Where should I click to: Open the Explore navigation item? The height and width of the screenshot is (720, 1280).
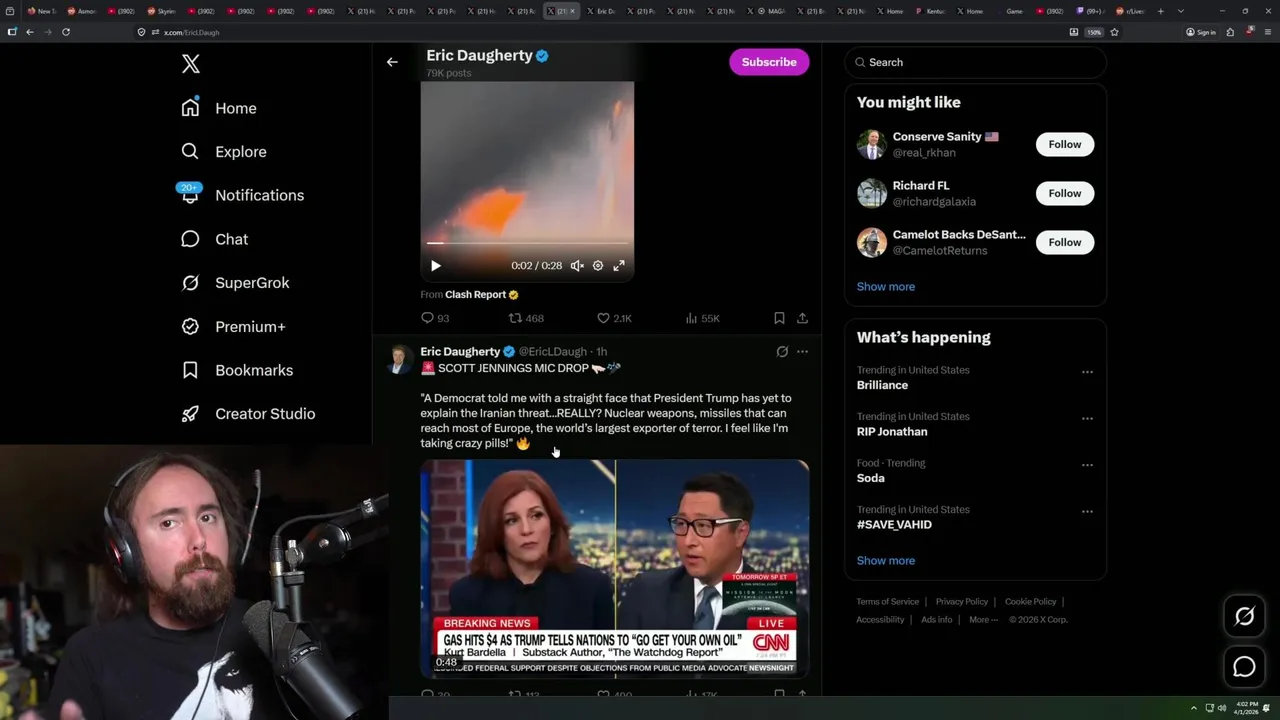pos(223,152)
